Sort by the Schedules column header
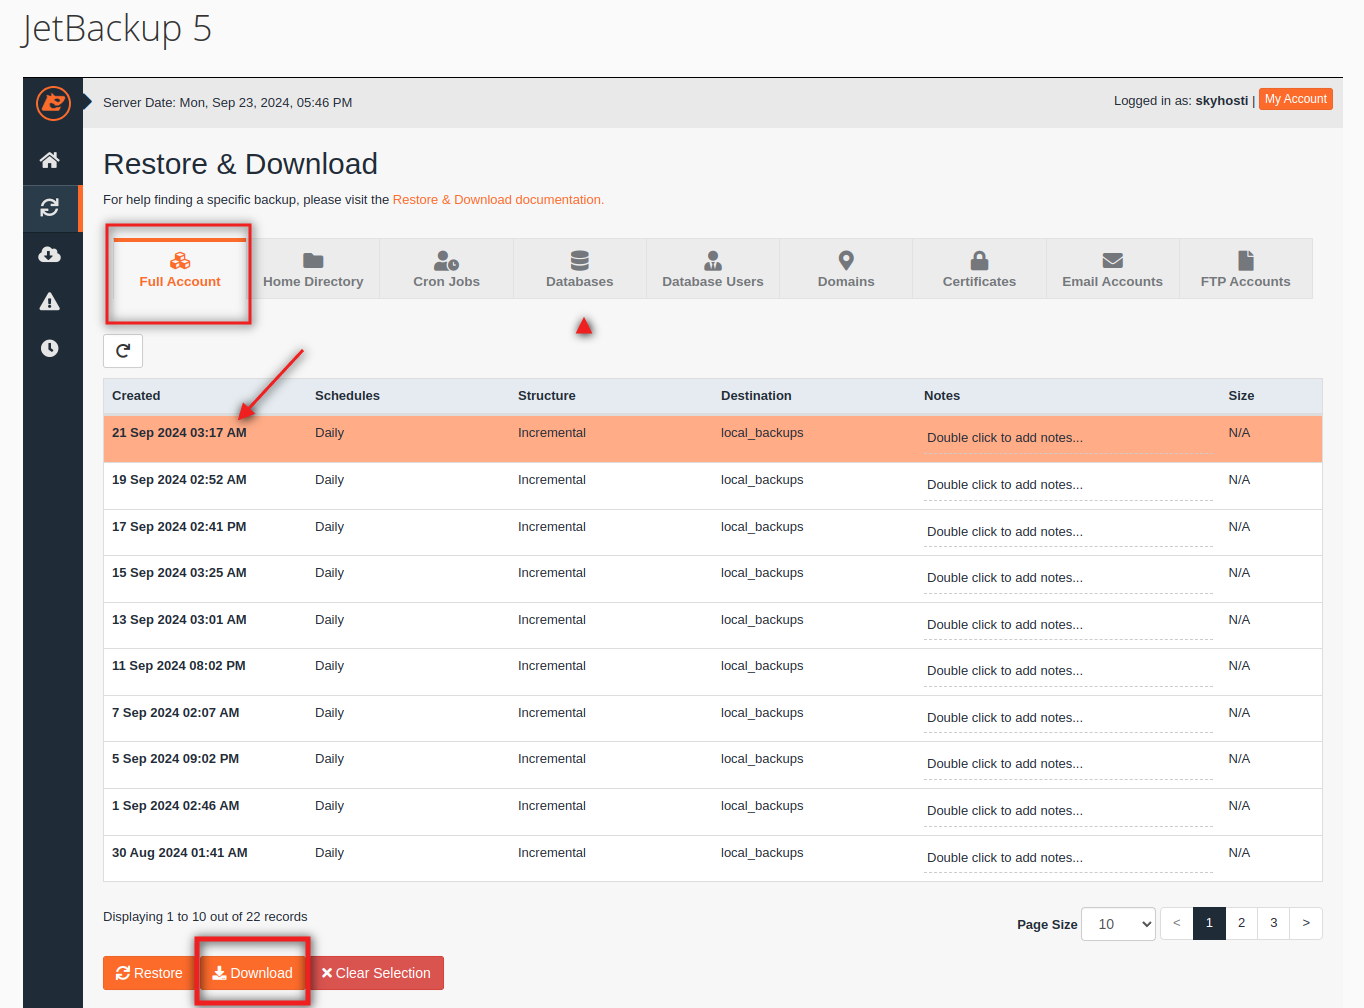The width and height of the screenshot is (1364, 1008). coord(347,396)
